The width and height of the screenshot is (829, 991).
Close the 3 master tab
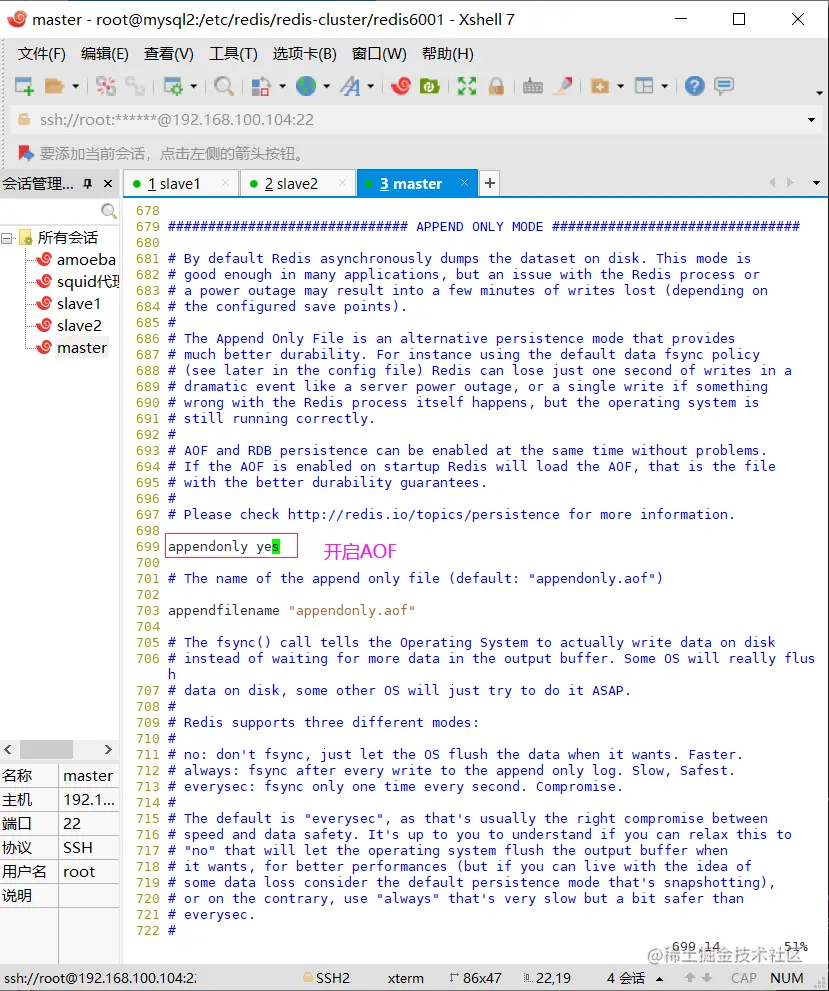pyautogui.click(x=464, y=183)
